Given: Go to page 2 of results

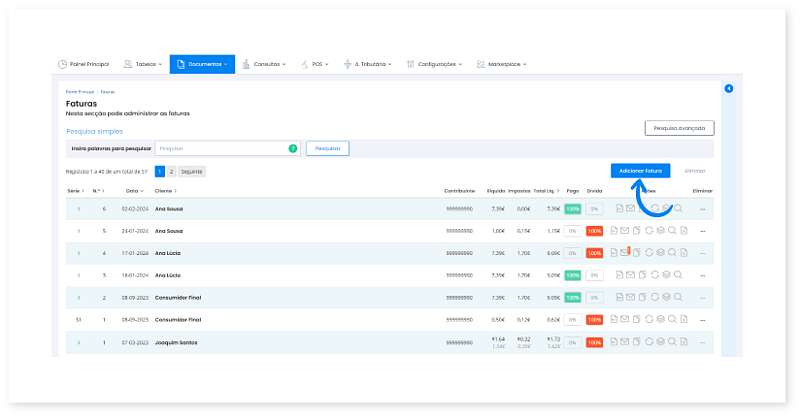Looking at the screenshot, I should pos(171,171).
